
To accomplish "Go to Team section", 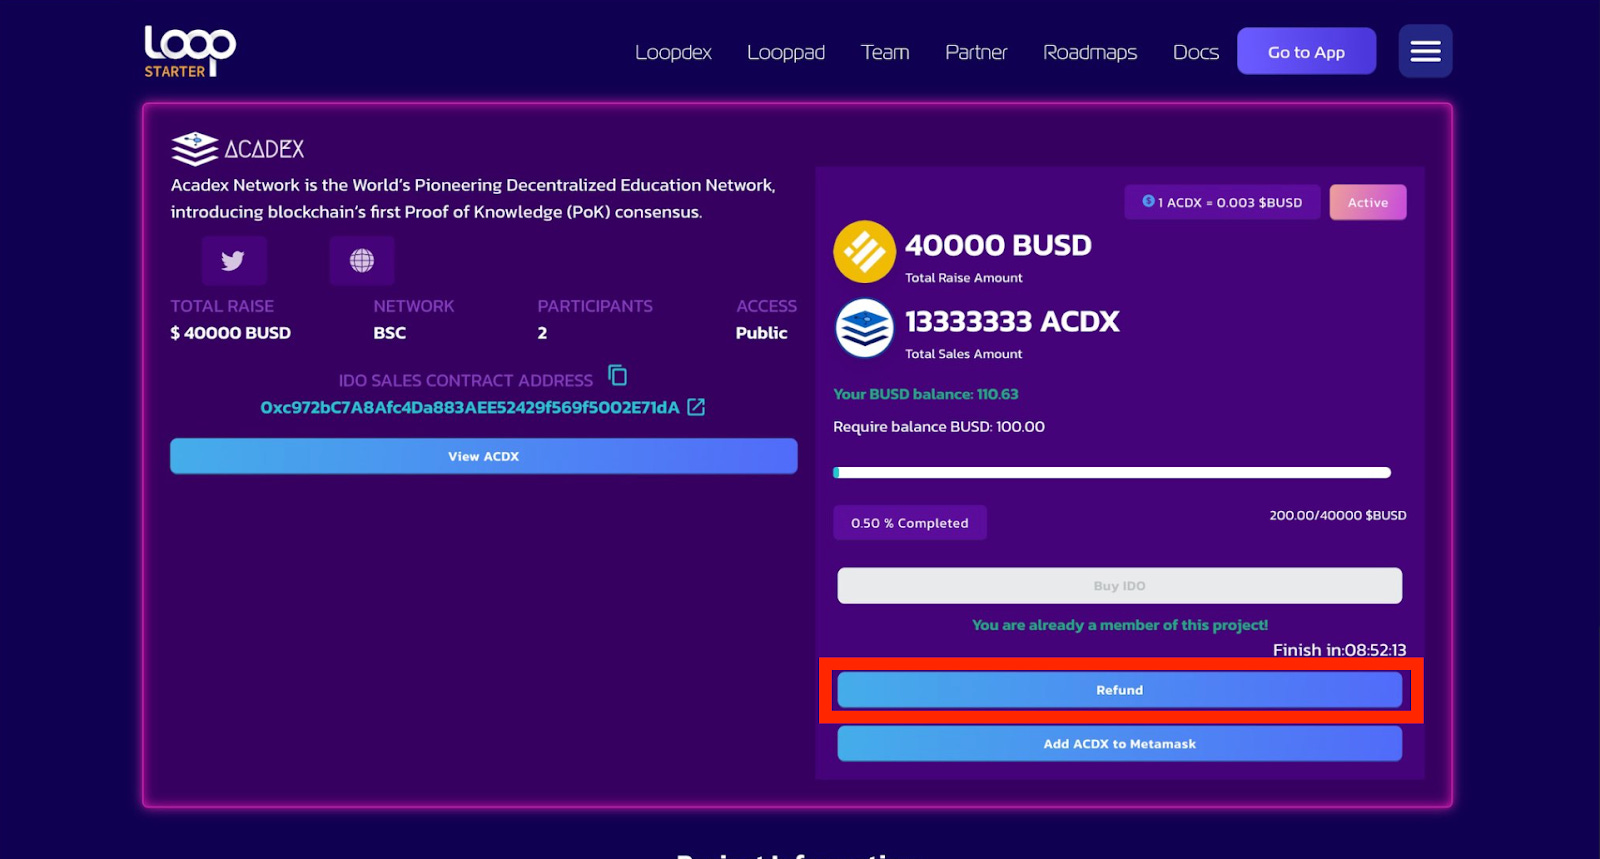I will [885, 52].
